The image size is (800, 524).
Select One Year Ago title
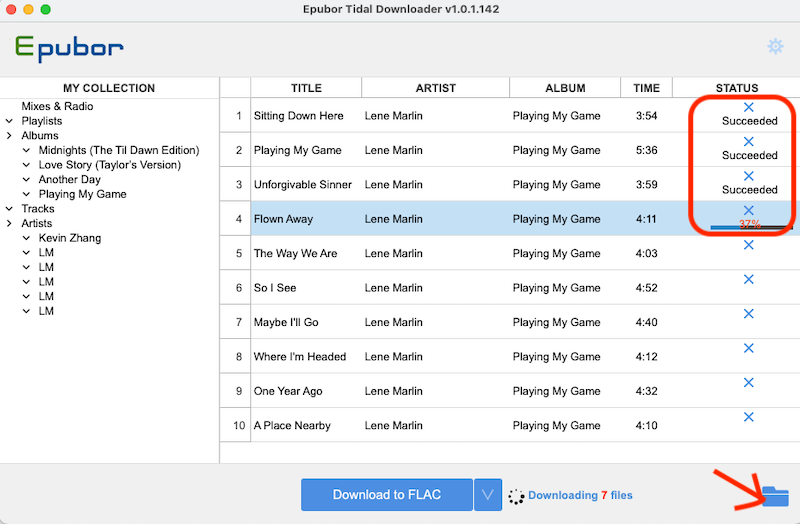click(x=288, y=391)
